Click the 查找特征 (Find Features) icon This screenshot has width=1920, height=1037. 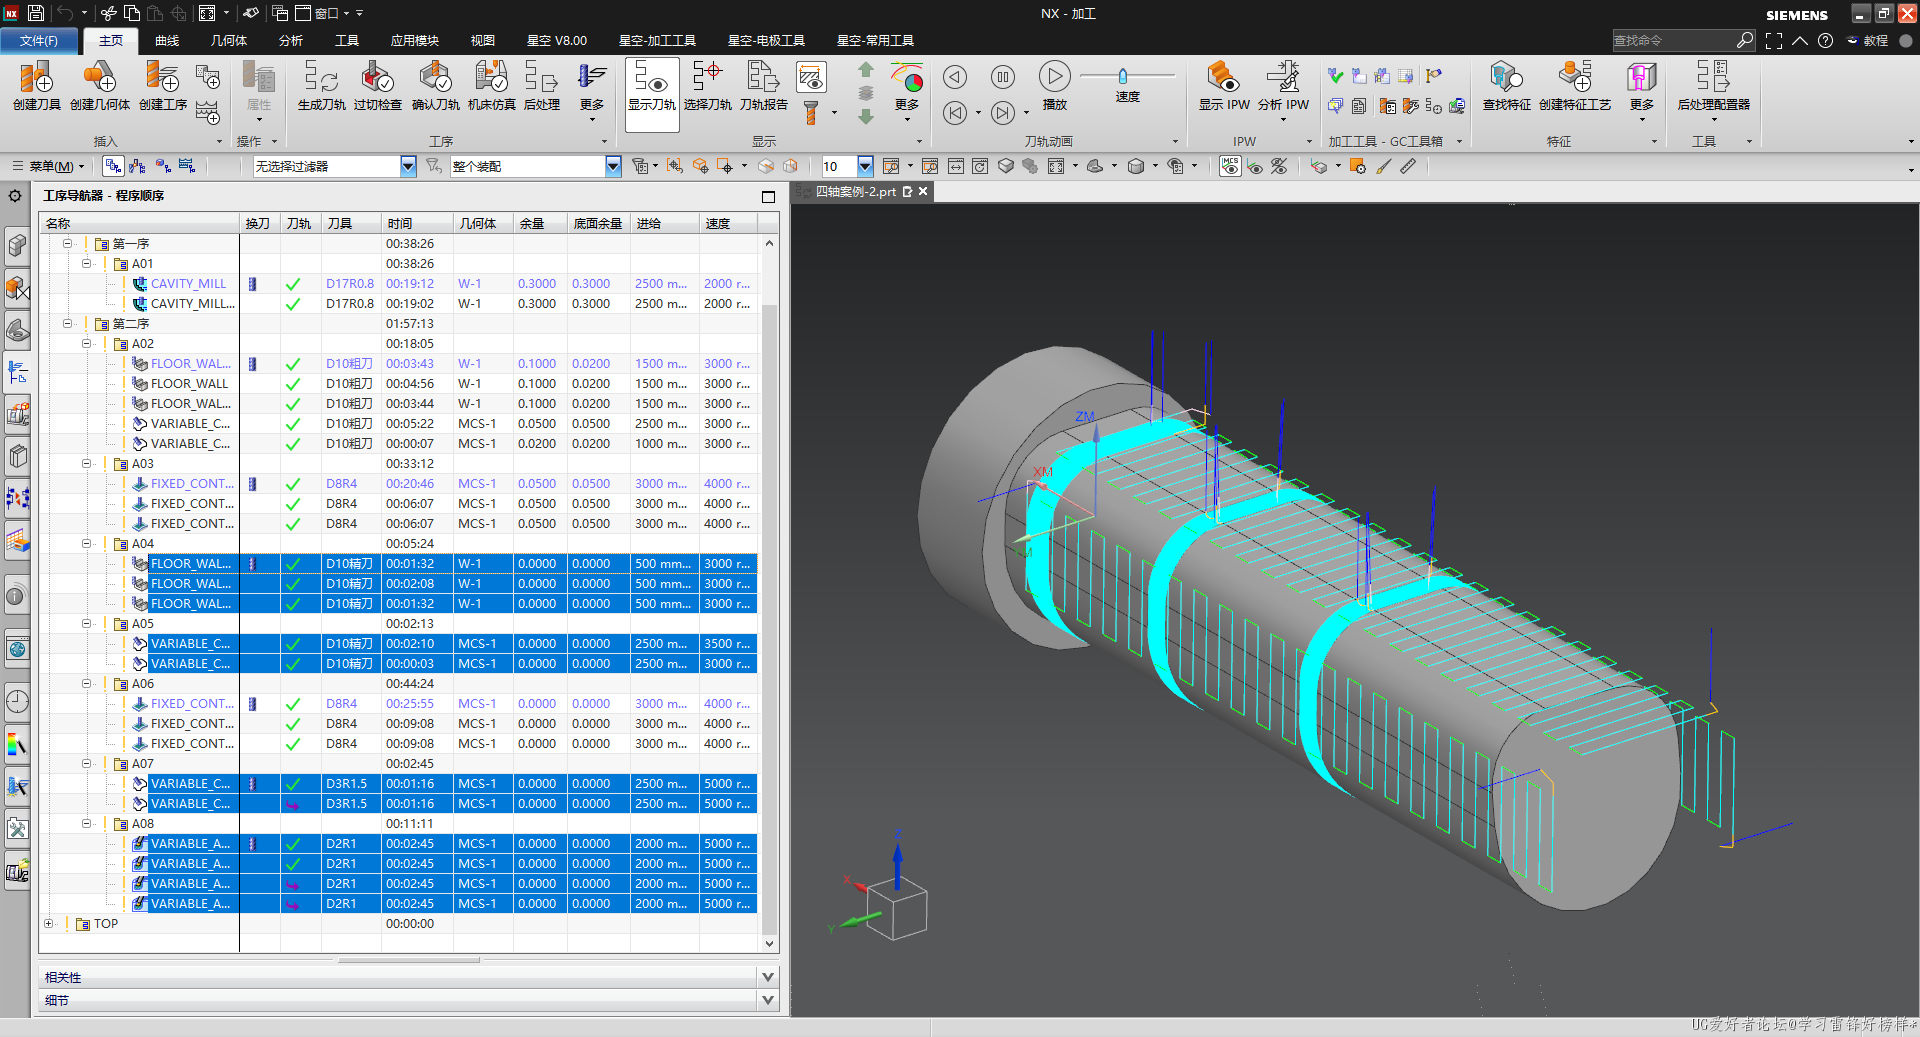point(1506,85)
